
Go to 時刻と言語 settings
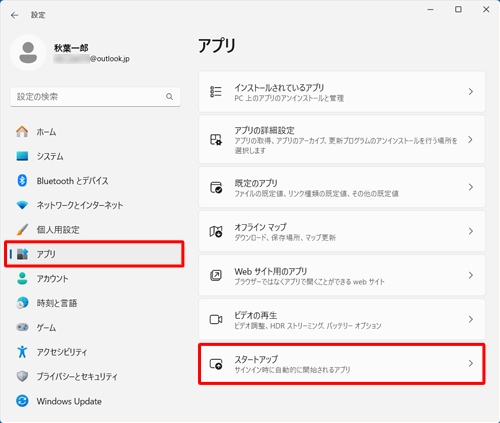click(94, 303)
